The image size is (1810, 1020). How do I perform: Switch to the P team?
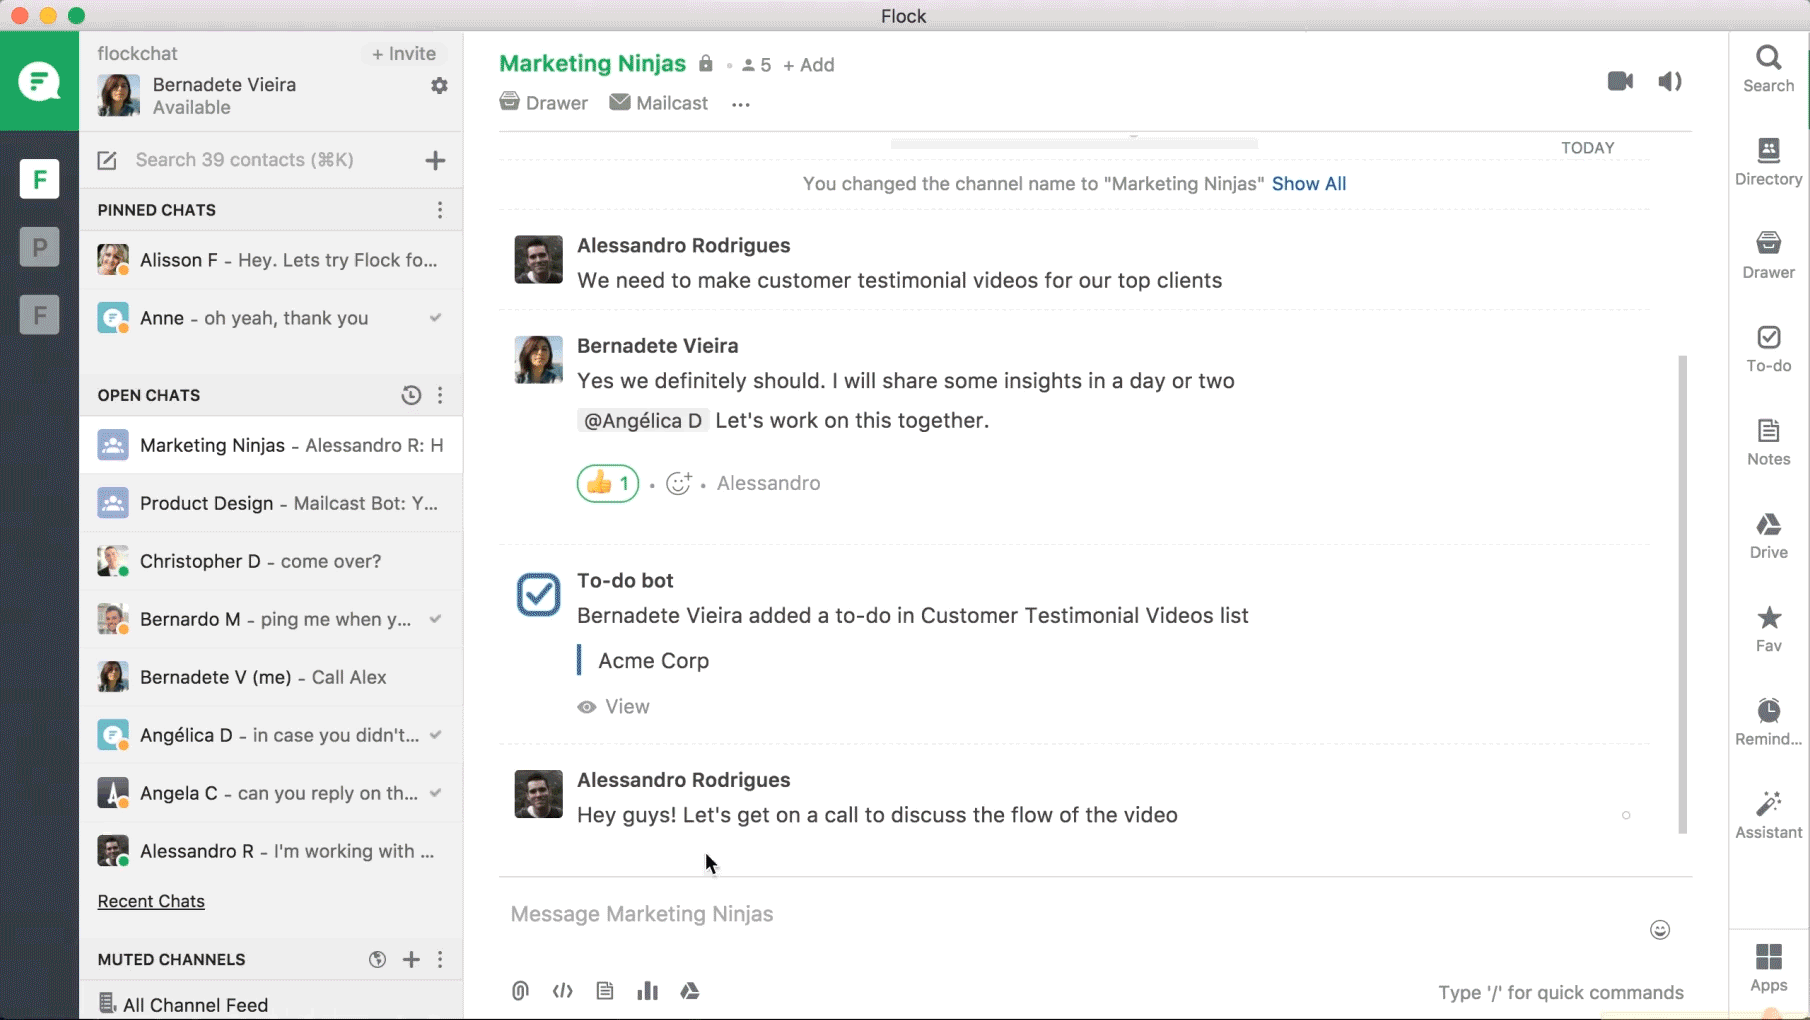39,247
